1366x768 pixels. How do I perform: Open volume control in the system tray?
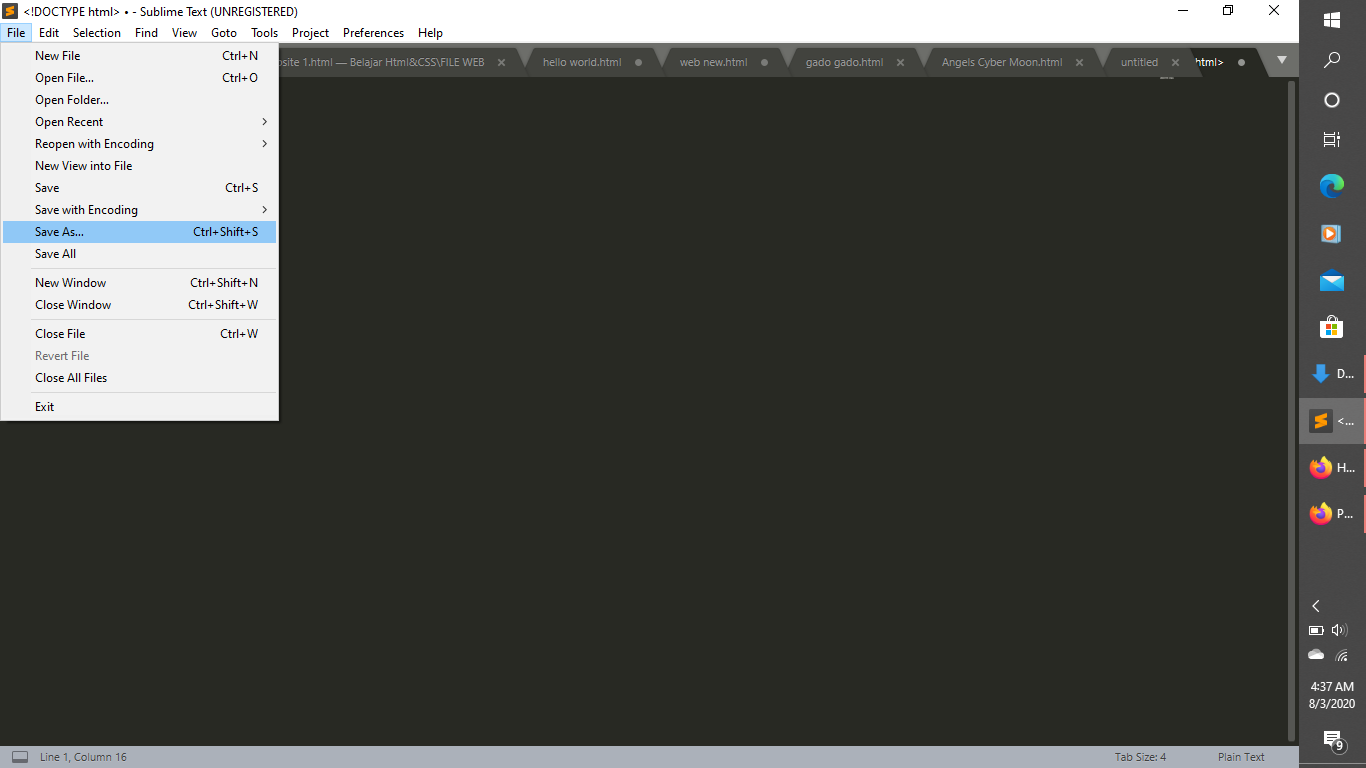click(x=1340, y=630)
